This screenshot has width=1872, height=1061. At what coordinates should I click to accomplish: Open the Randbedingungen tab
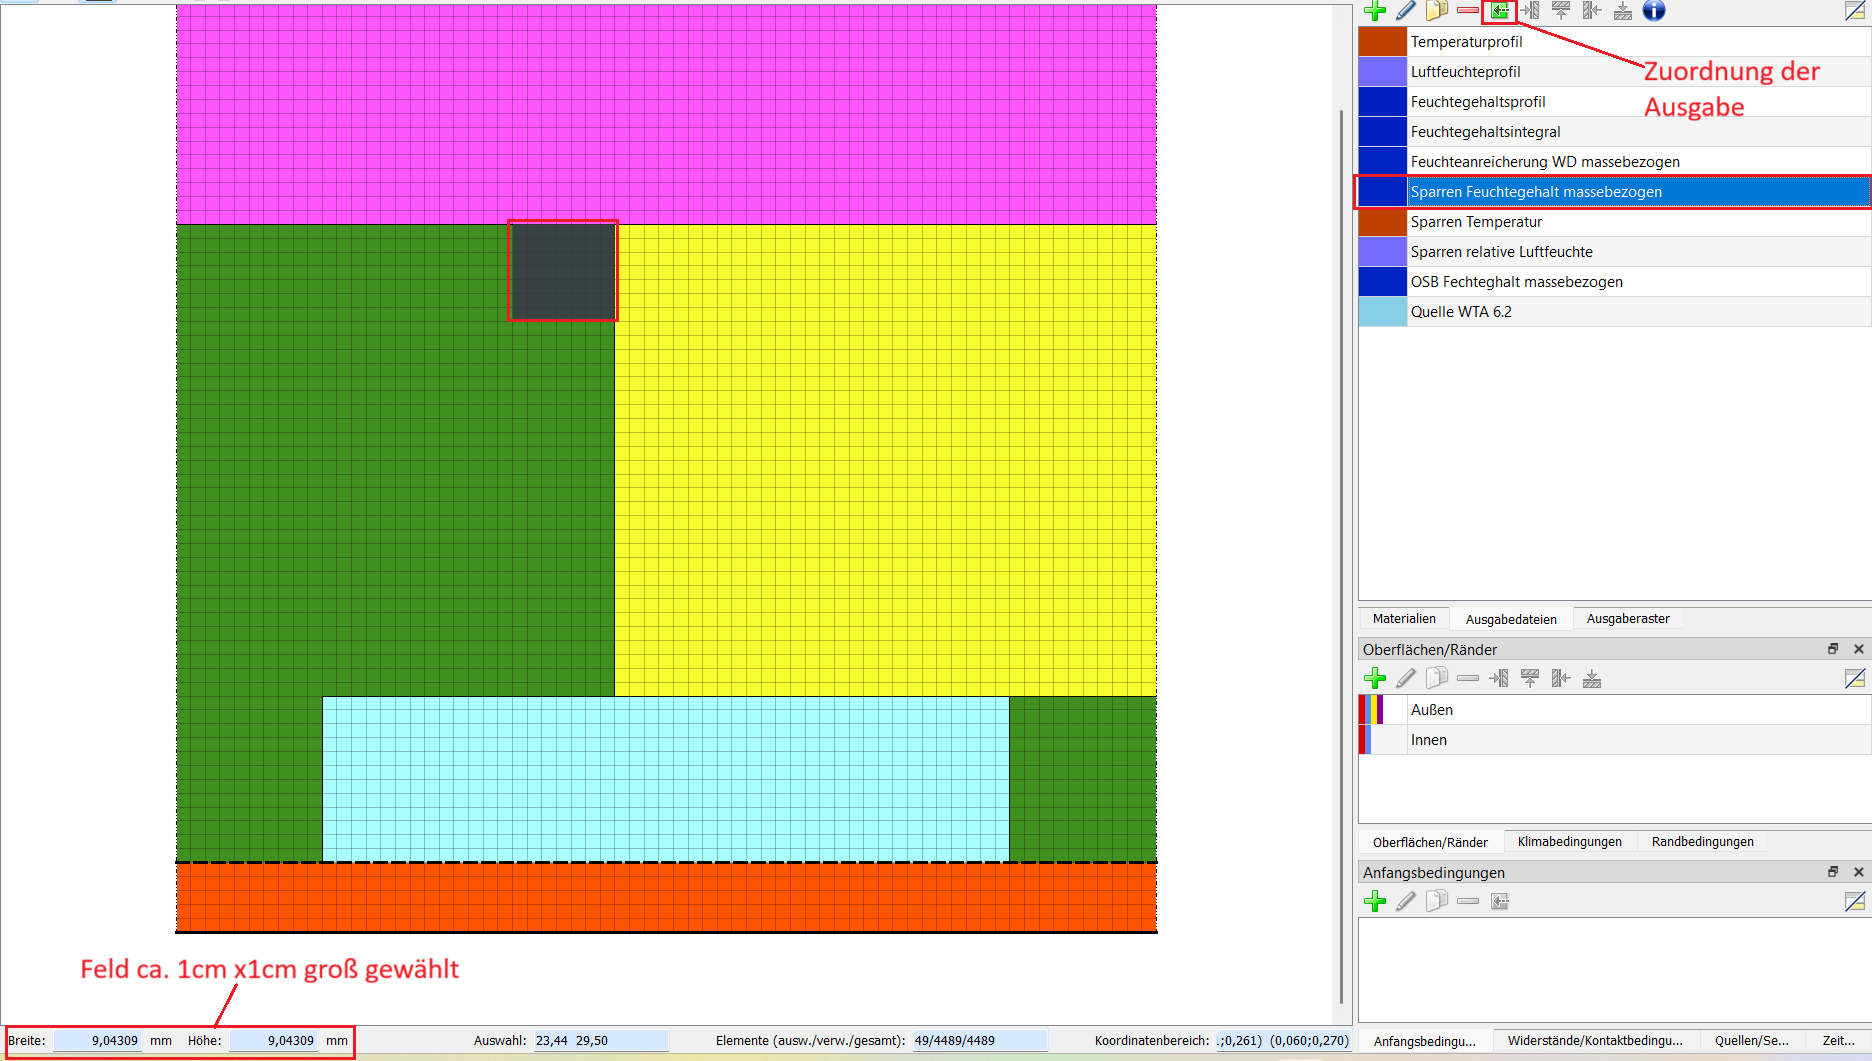point(1703,842)
